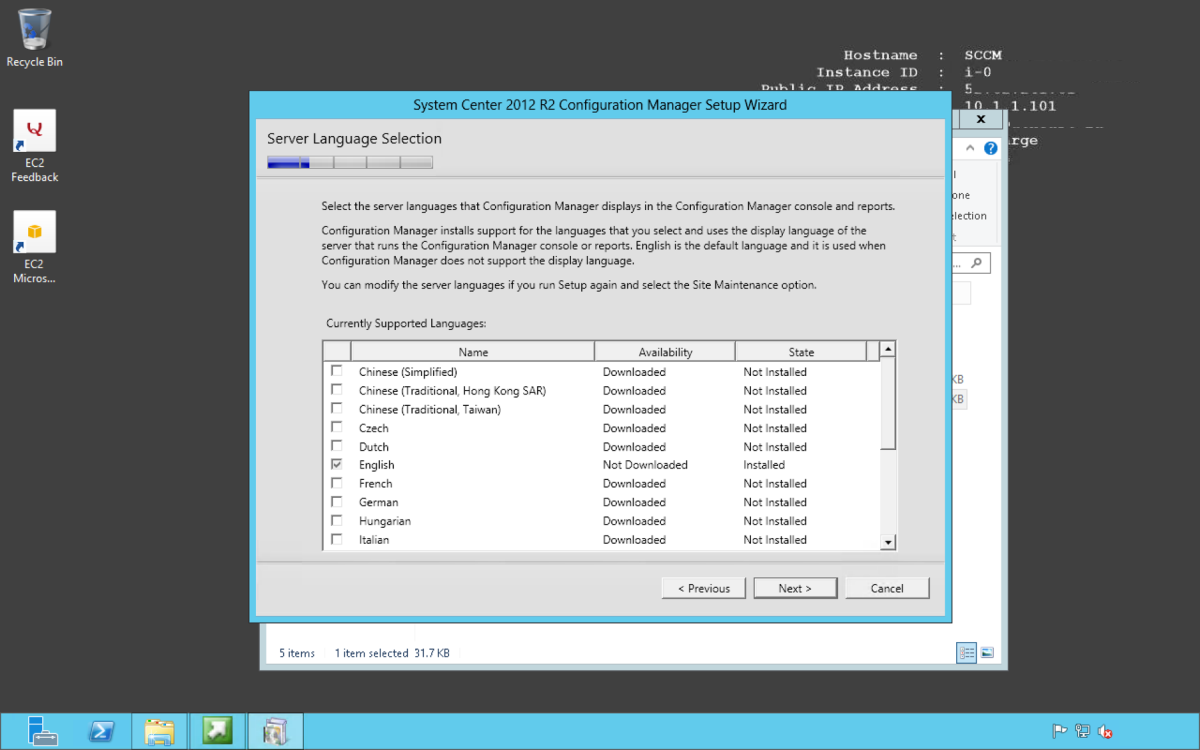
Task: Click the volume icon in the system tray
Action: (x=1105, y=730)
